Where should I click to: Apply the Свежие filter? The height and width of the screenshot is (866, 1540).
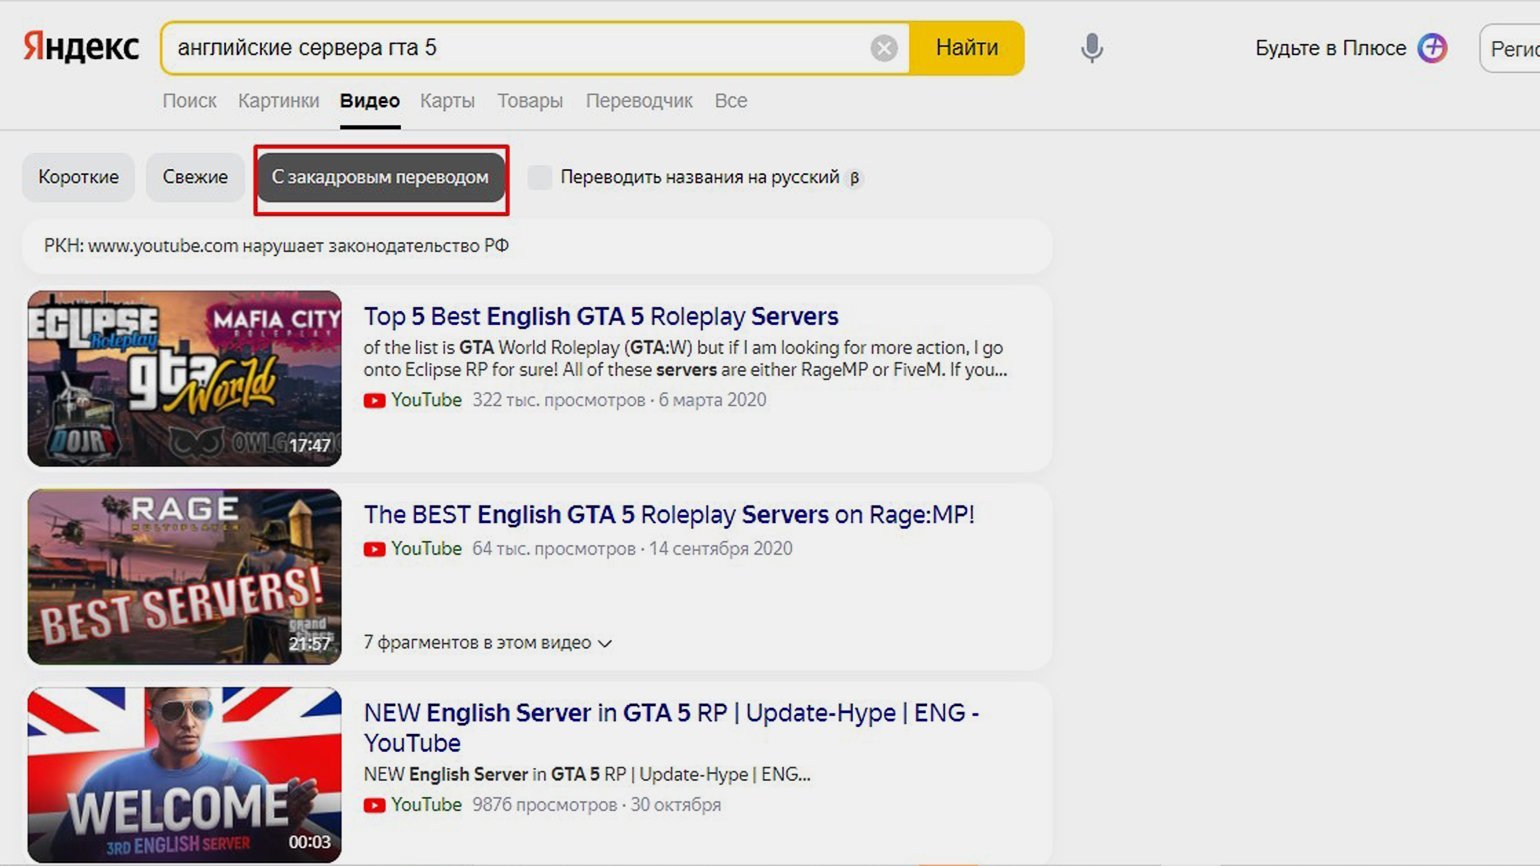pos(195,177)
